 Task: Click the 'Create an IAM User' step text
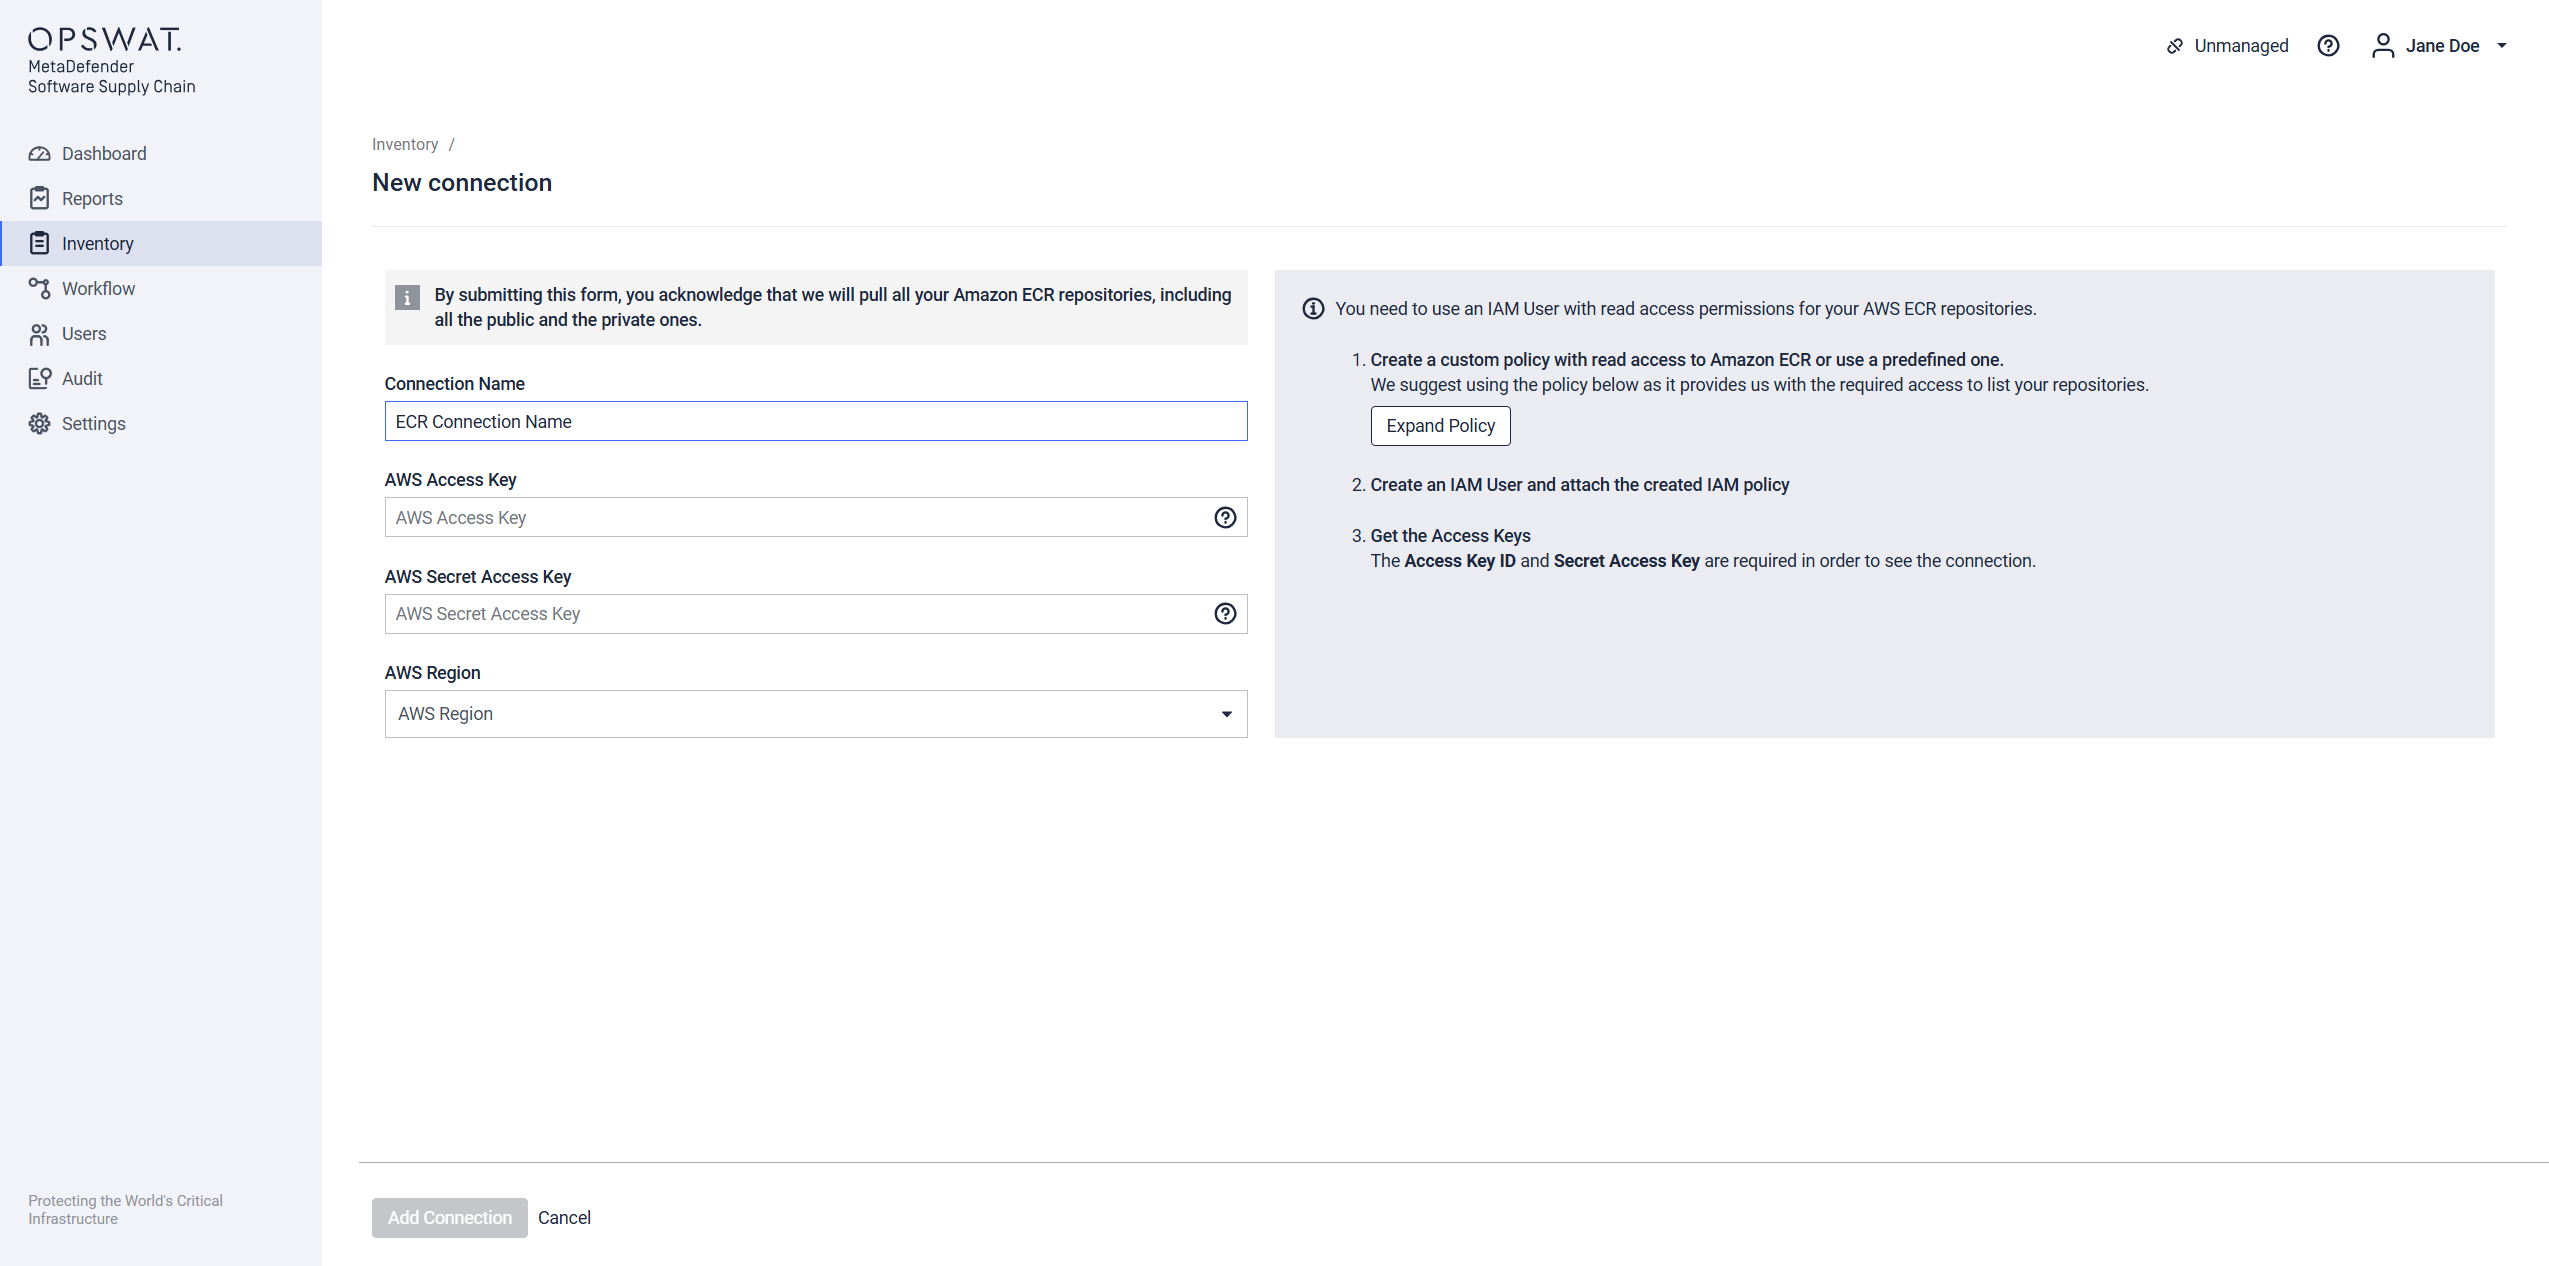1579,485
